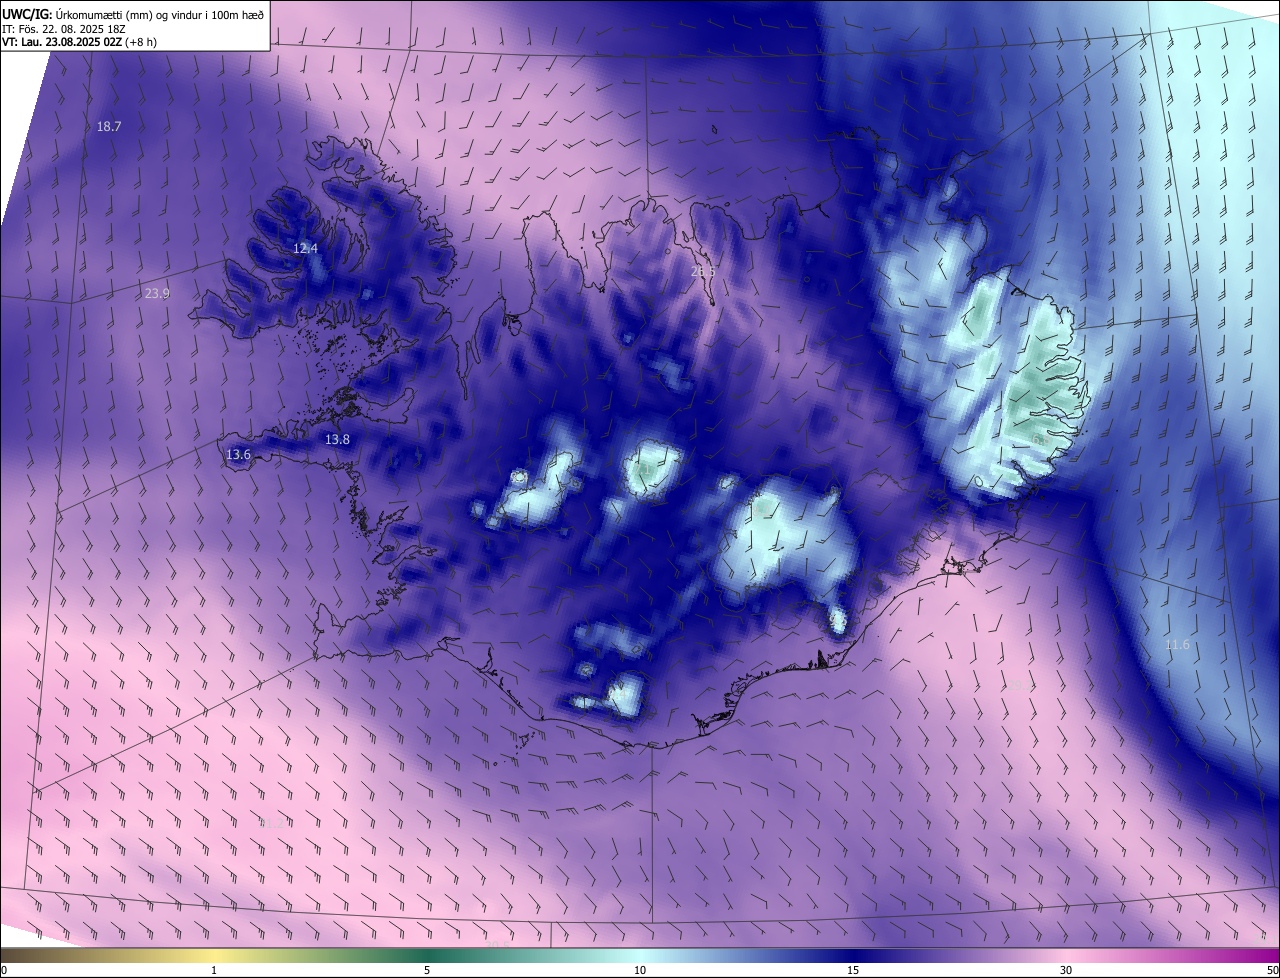1280x978 pixels.
Task: Click the map value 13.6
Action: 238,454
